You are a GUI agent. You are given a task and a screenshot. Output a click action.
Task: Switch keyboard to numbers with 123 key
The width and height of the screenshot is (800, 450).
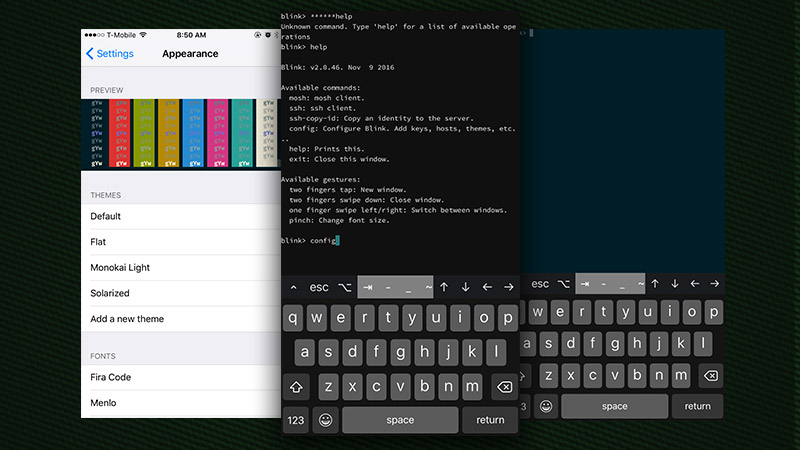point(295,420)
